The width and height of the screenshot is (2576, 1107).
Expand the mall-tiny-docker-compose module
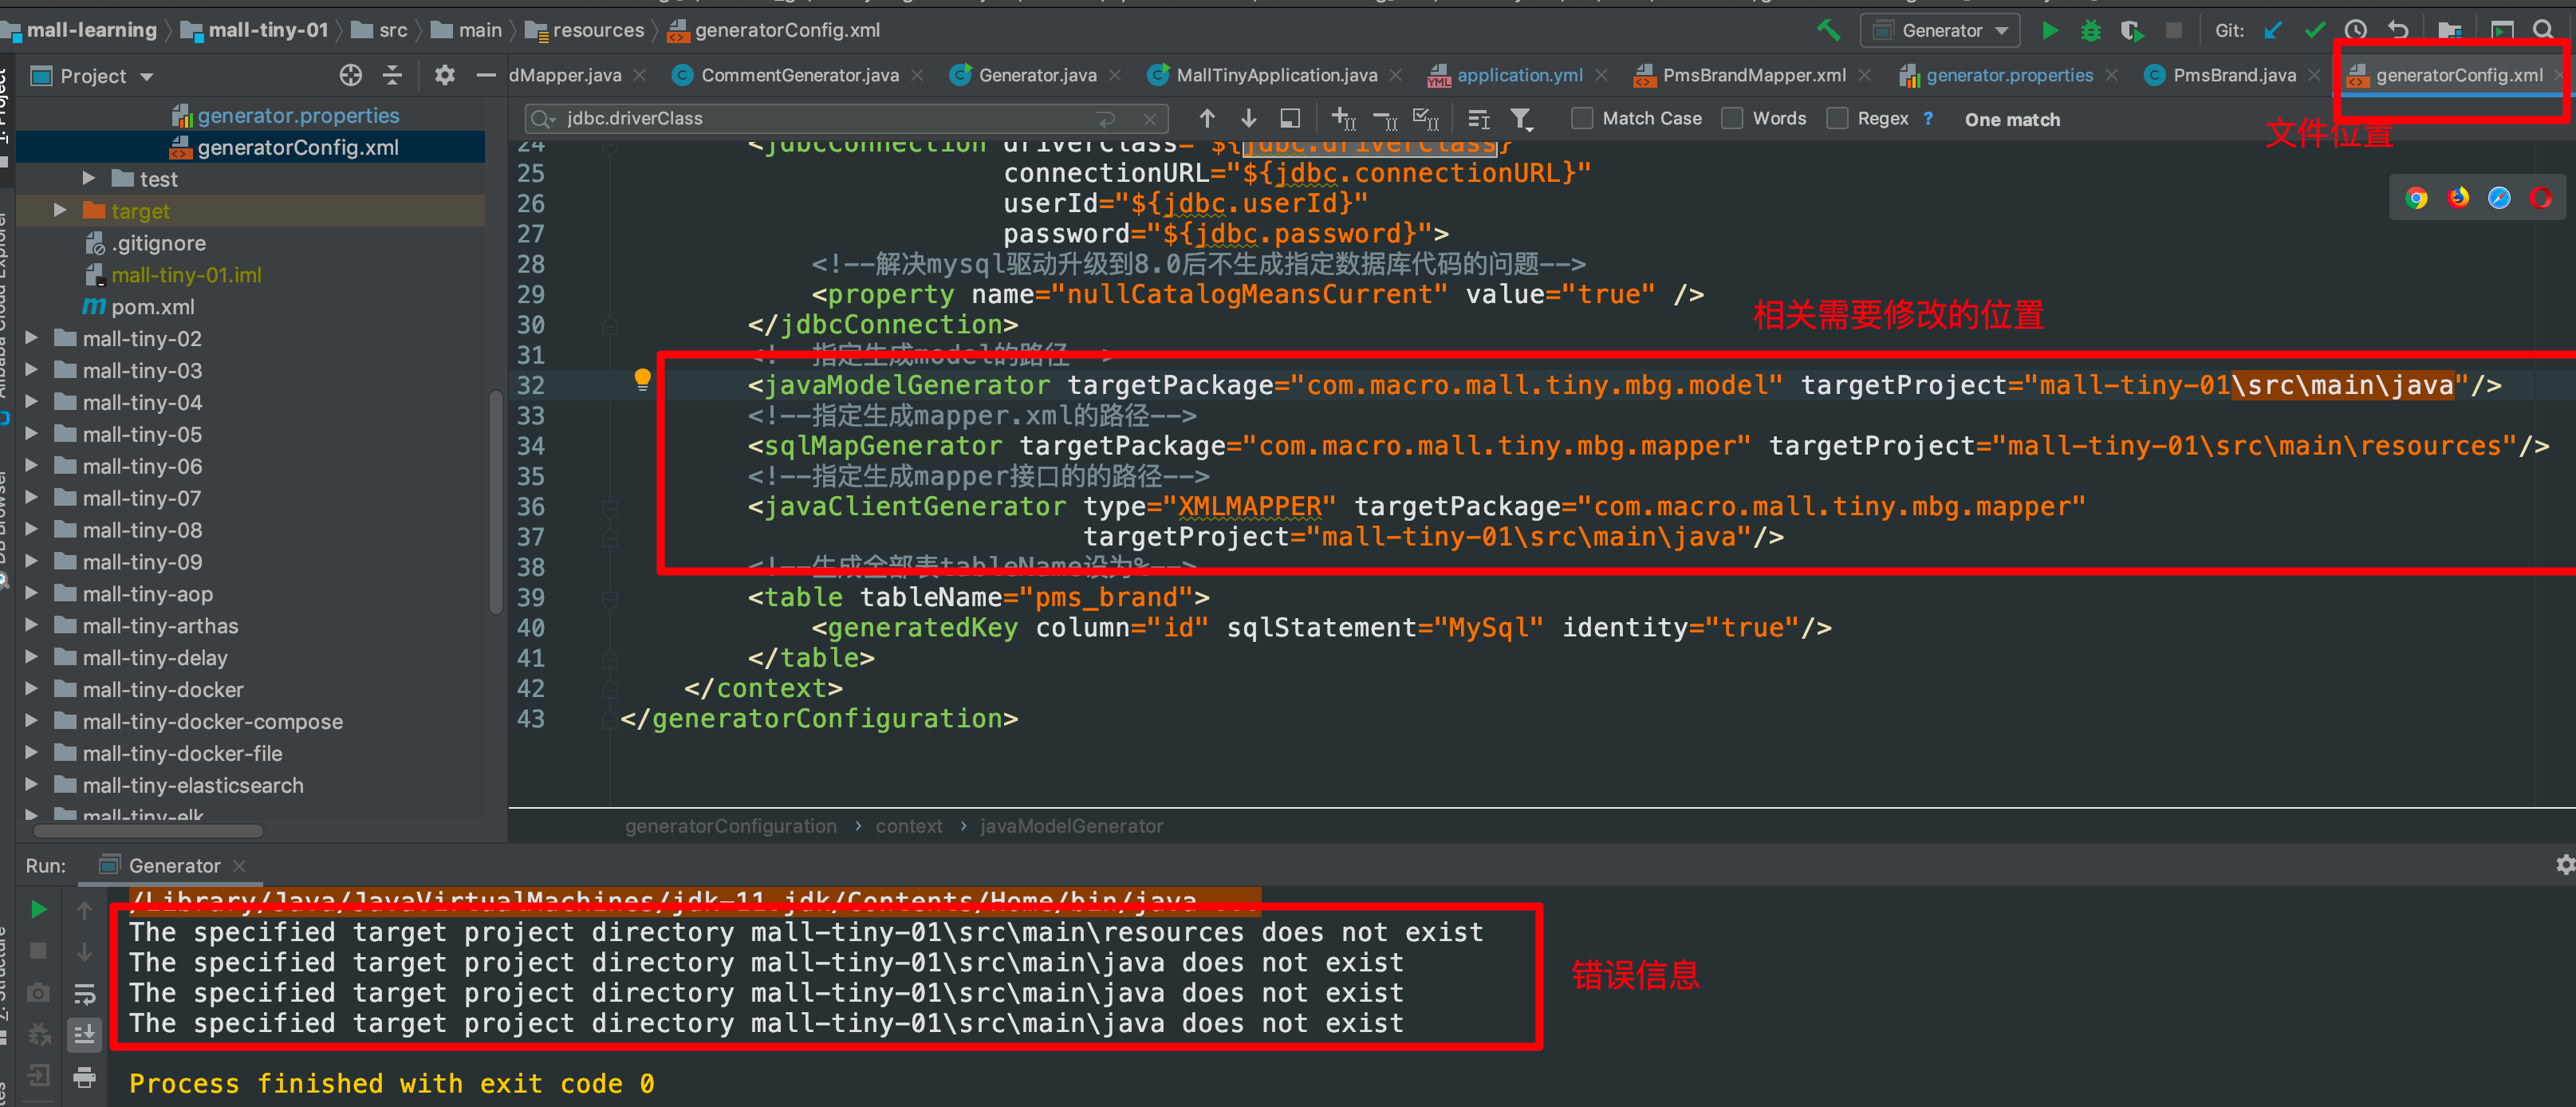[x=31, y=721]
